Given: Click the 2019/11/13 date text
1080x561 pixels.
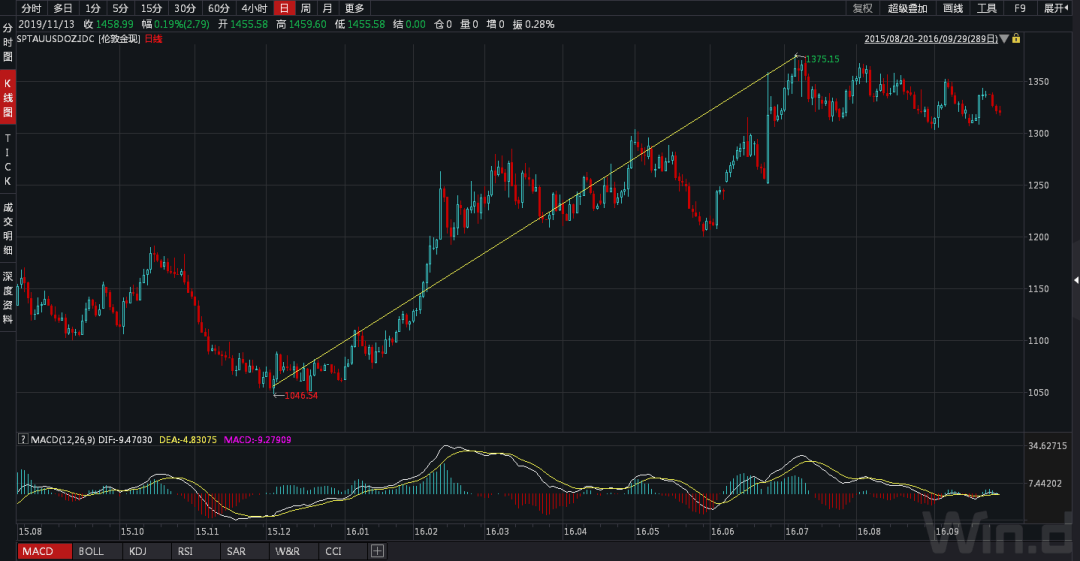Looking at the screenshot, I should 45,24.
